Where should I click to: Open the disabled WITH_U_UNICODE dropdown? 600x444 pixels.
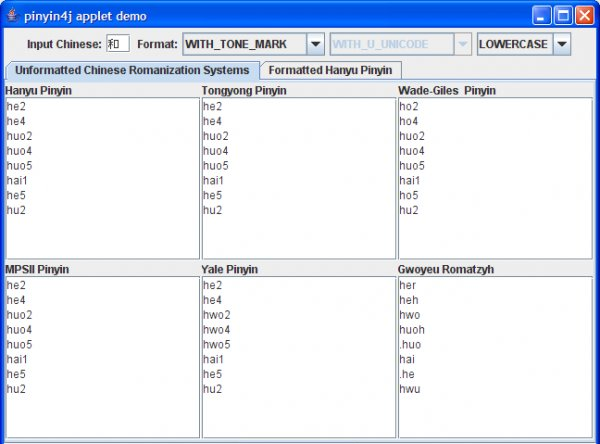[401, 44]
